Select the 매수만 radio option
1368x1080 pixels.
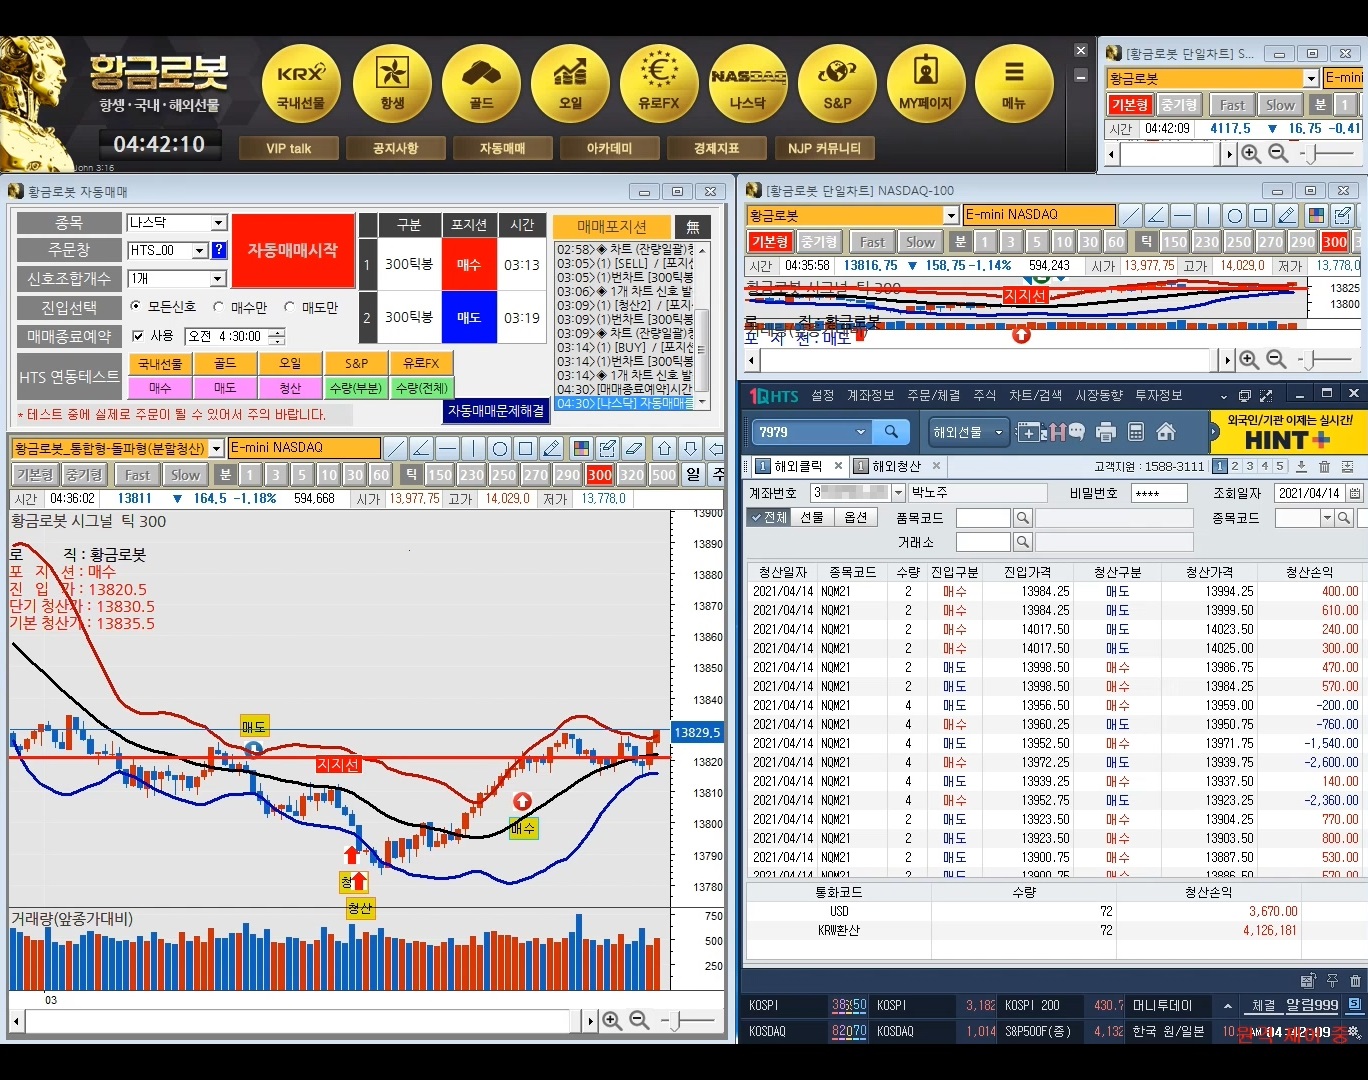click(219, 306)
